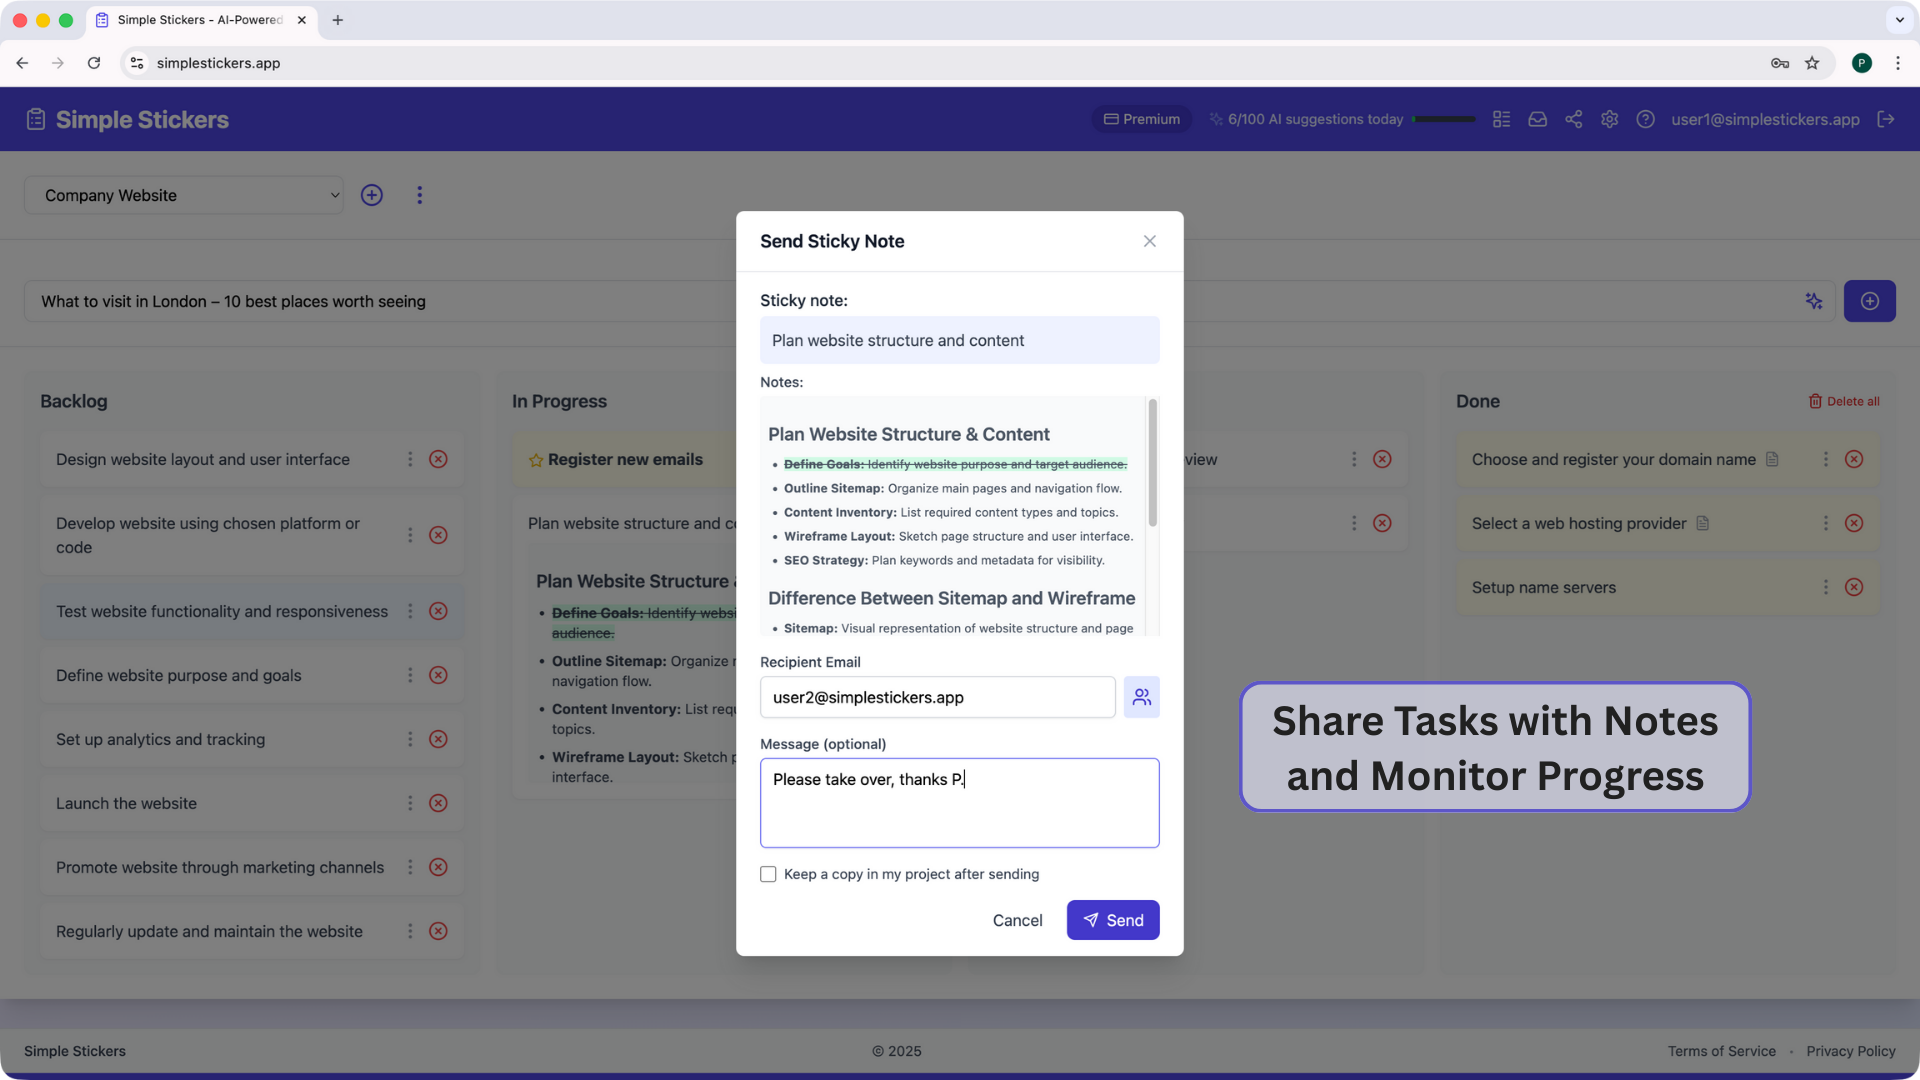The image size is (1920, 1080).
Task: Click the logout icon next to user email
Action: click(x=1886, y=119)
